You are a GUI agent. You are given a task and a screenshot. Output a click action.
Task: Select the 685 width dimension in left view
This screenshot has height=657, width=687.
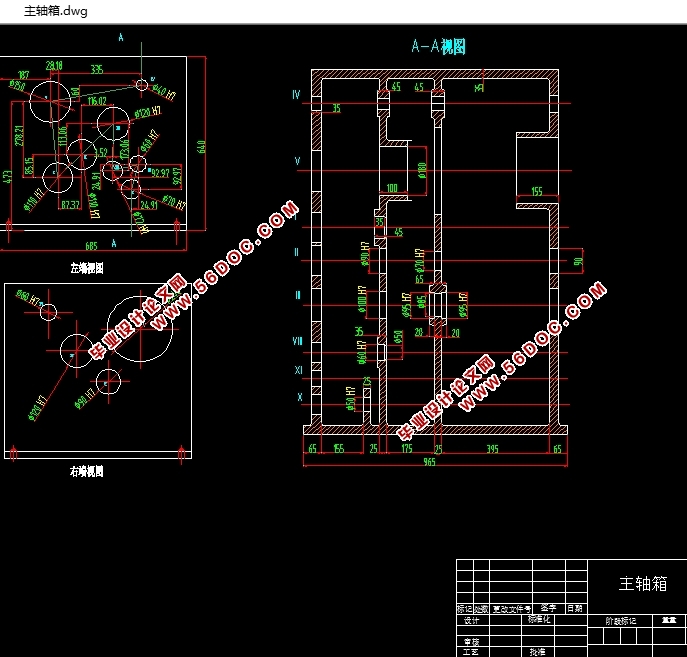tap(92, 245)
